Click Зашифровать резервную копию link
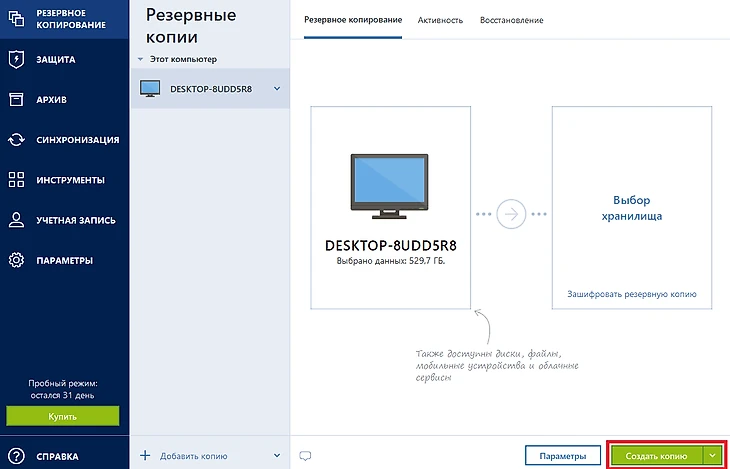730x469 pixels. [632, 294]
